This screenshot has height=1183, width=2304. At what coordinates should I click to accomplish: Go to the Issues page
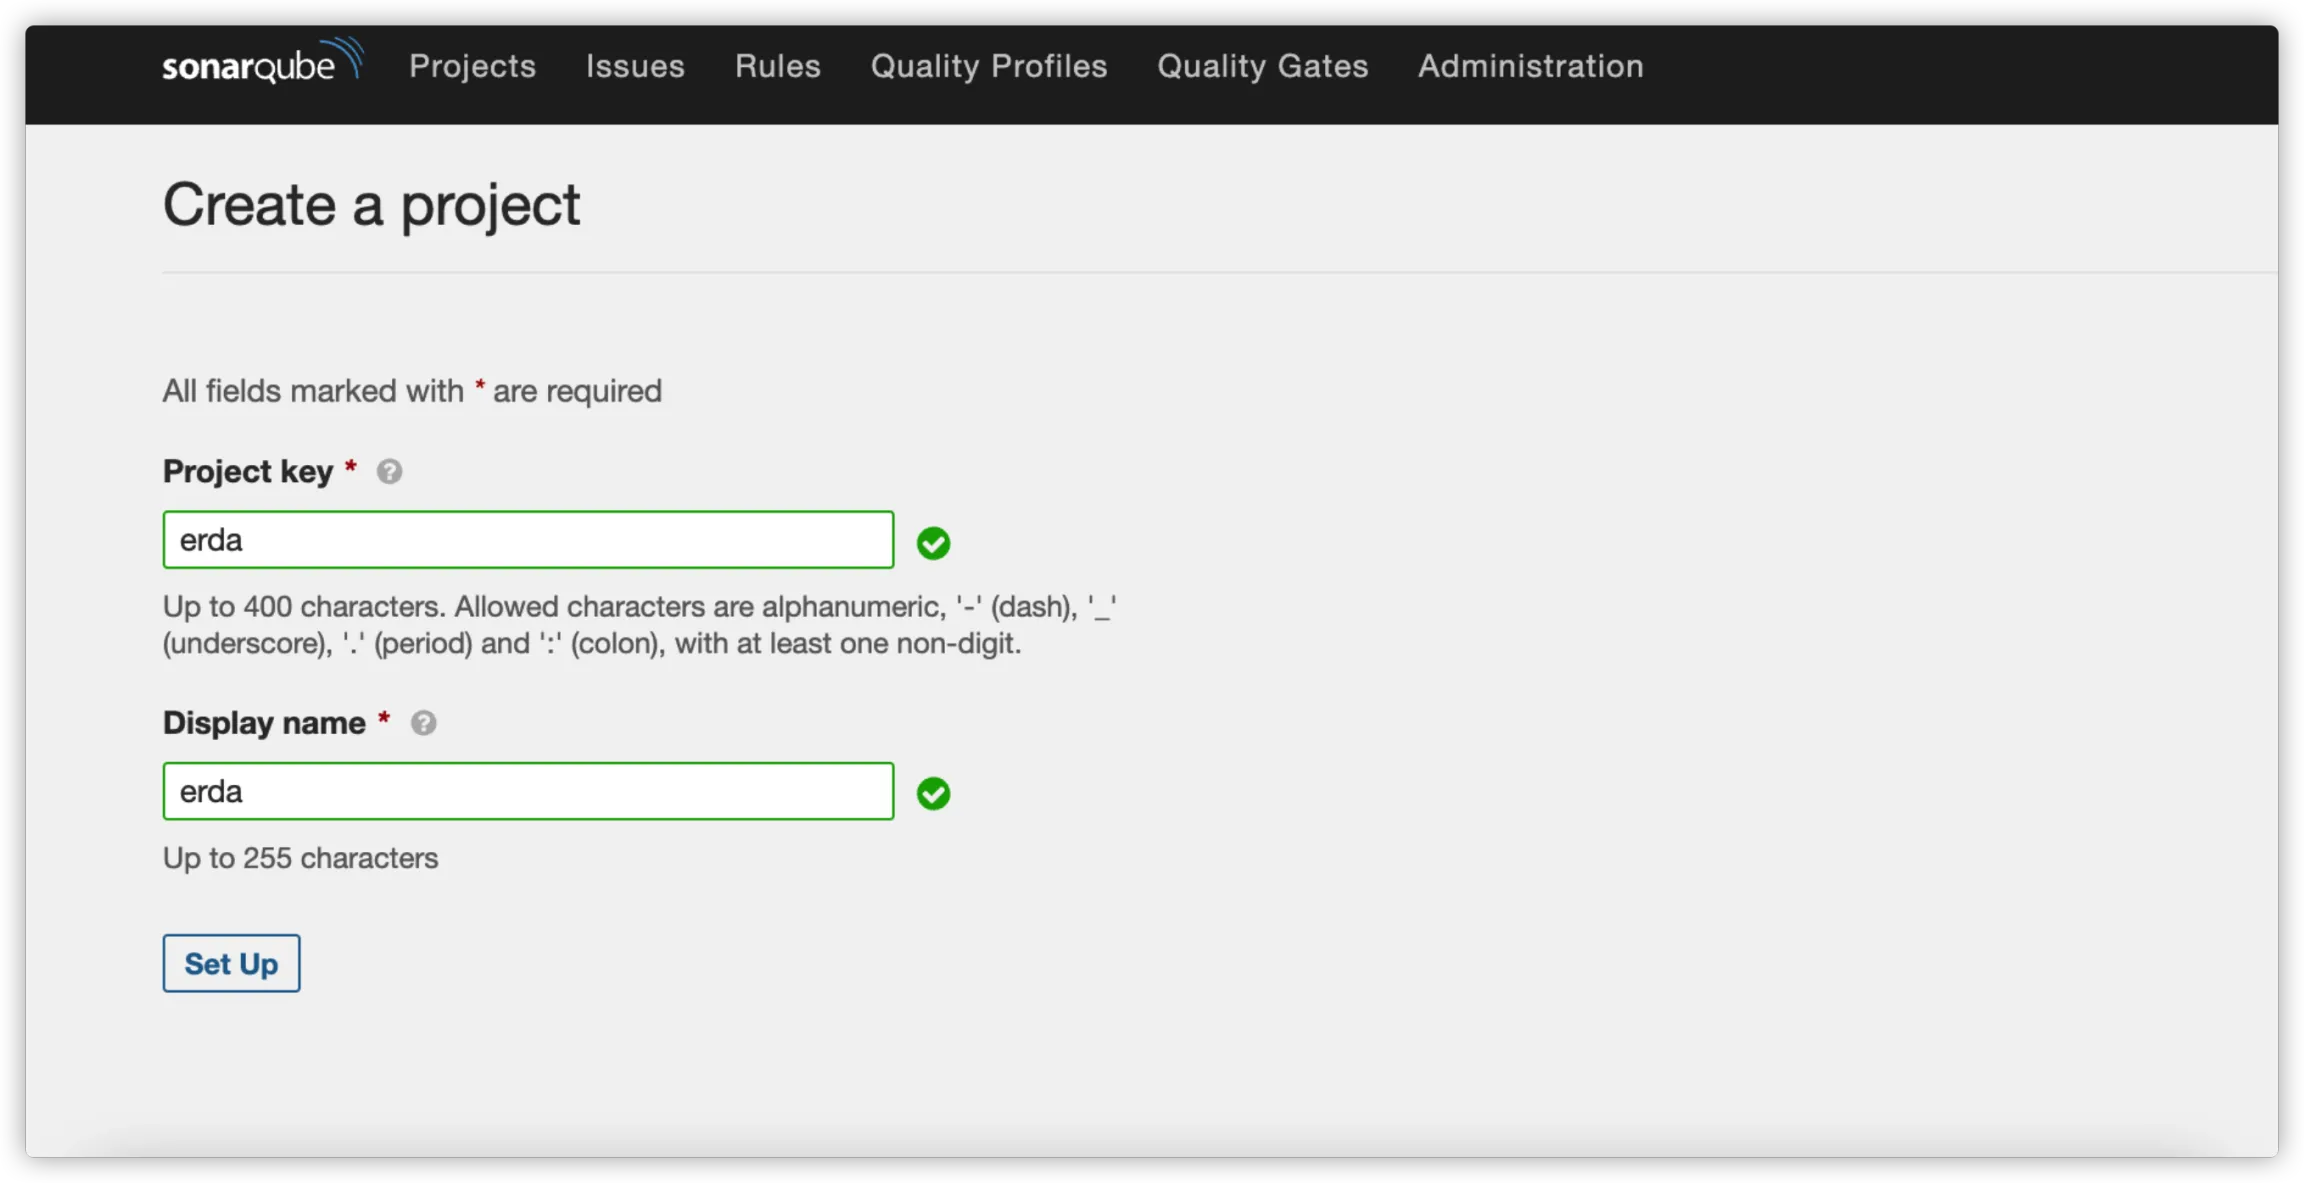tap(635, 66)
